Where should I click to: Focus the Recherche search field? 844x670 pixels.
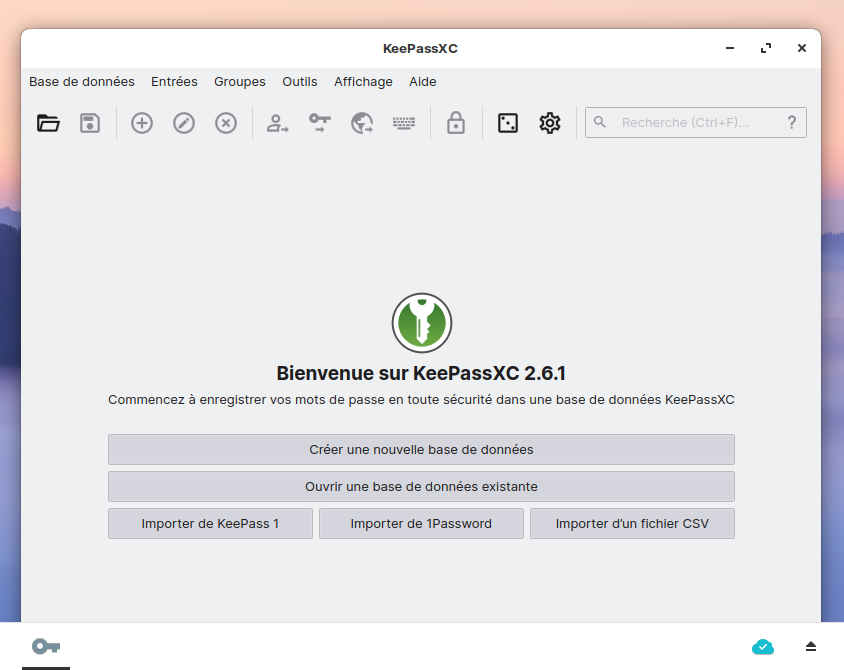click(x=690, y=122)
